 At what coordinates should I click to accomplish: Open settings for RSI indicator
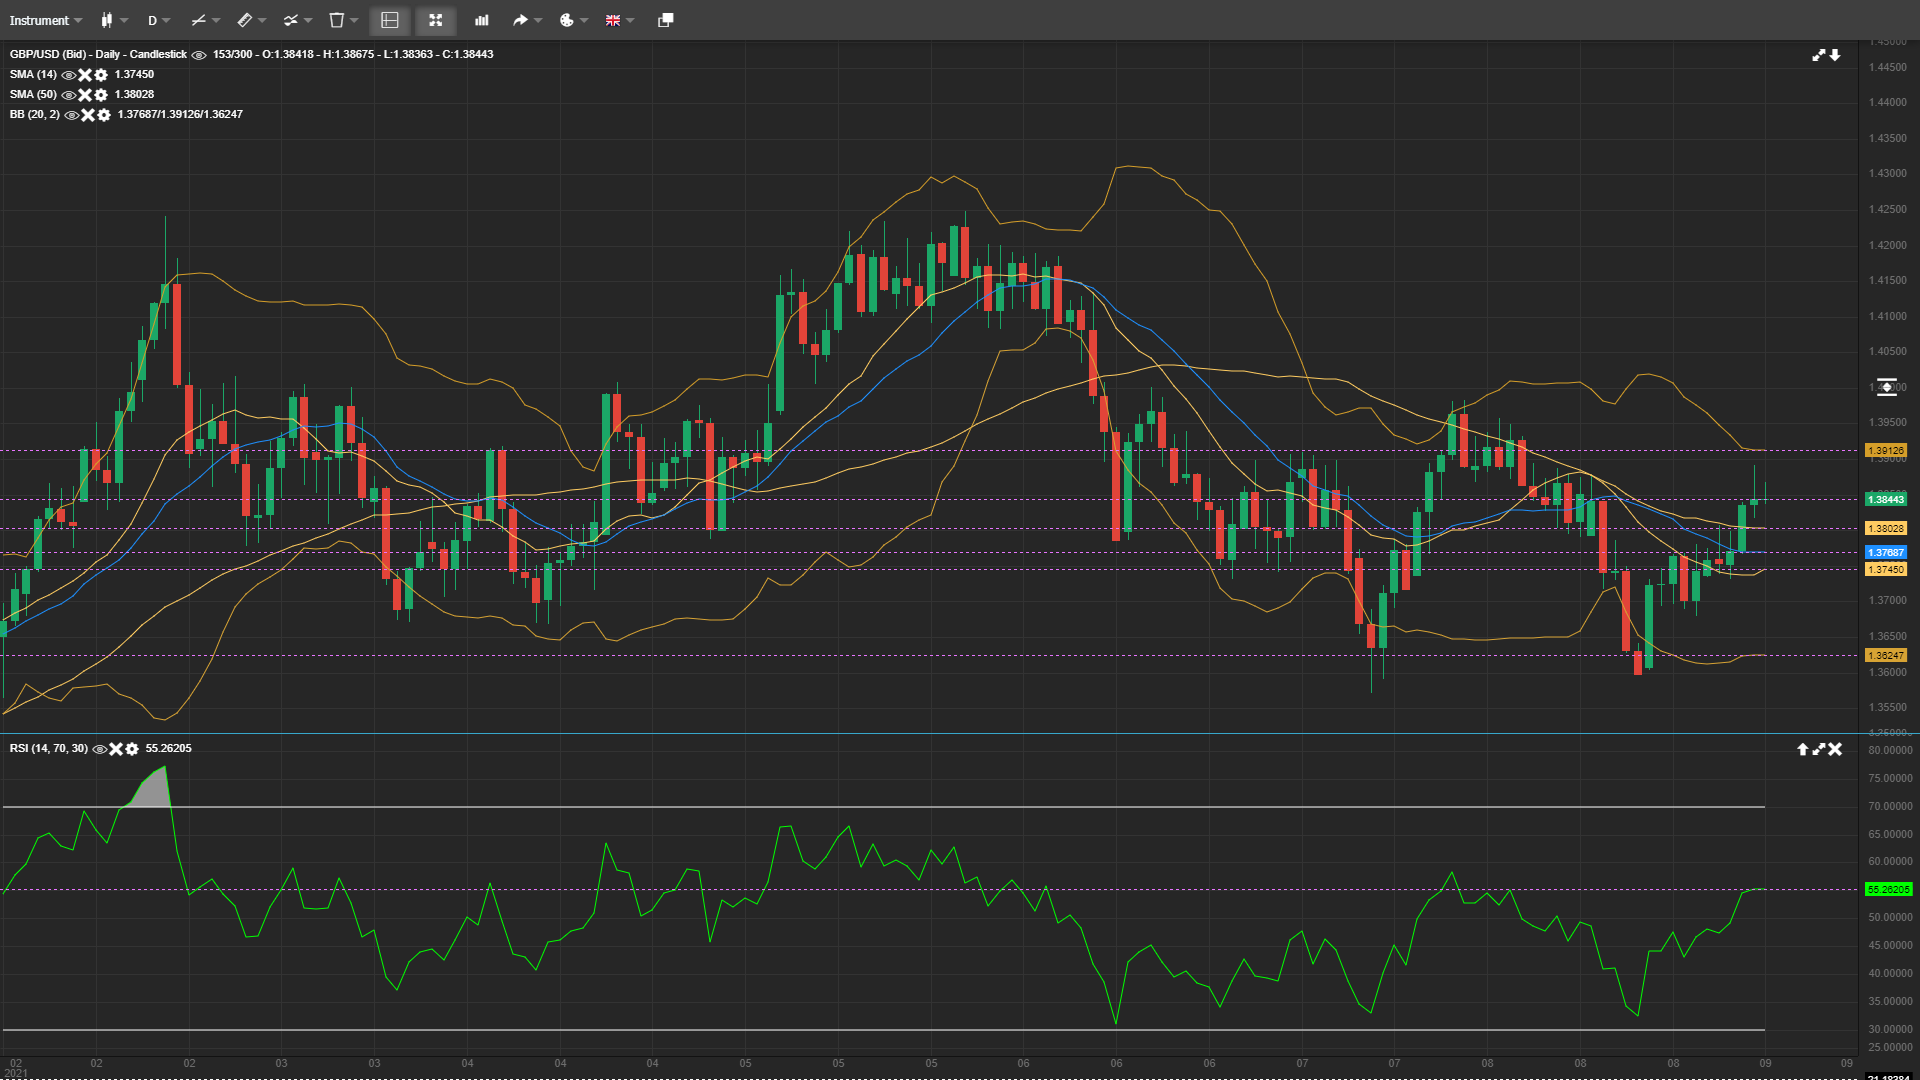[x=132, y=749]
